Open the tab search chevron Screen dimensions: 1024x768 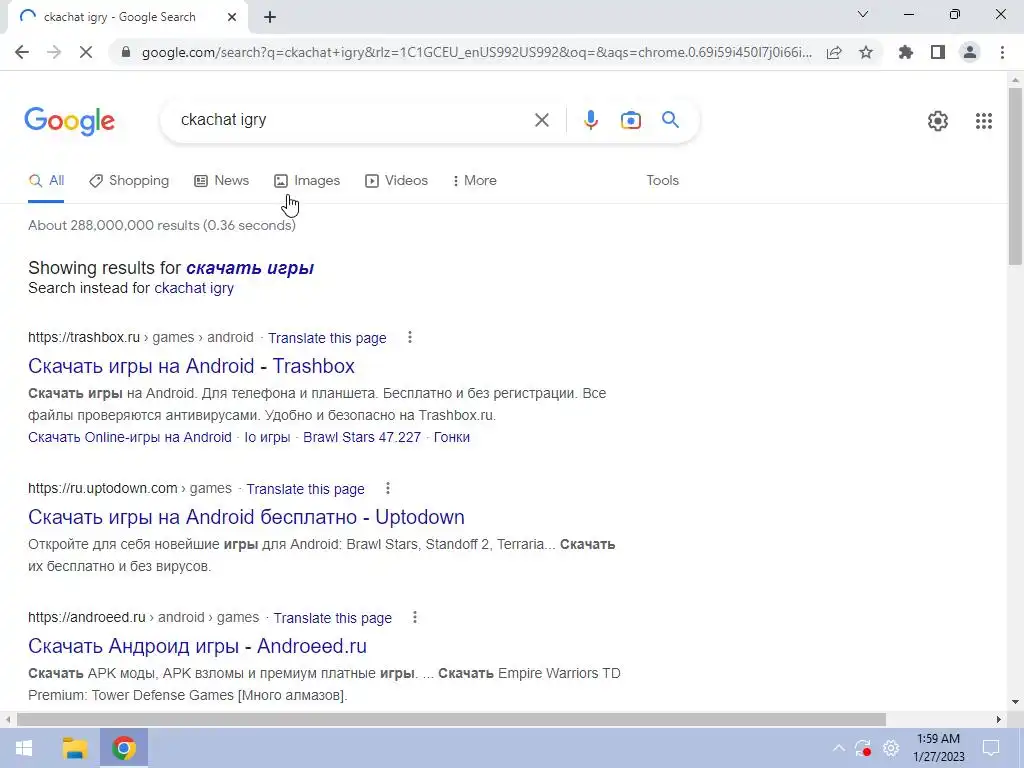[863, 14]
